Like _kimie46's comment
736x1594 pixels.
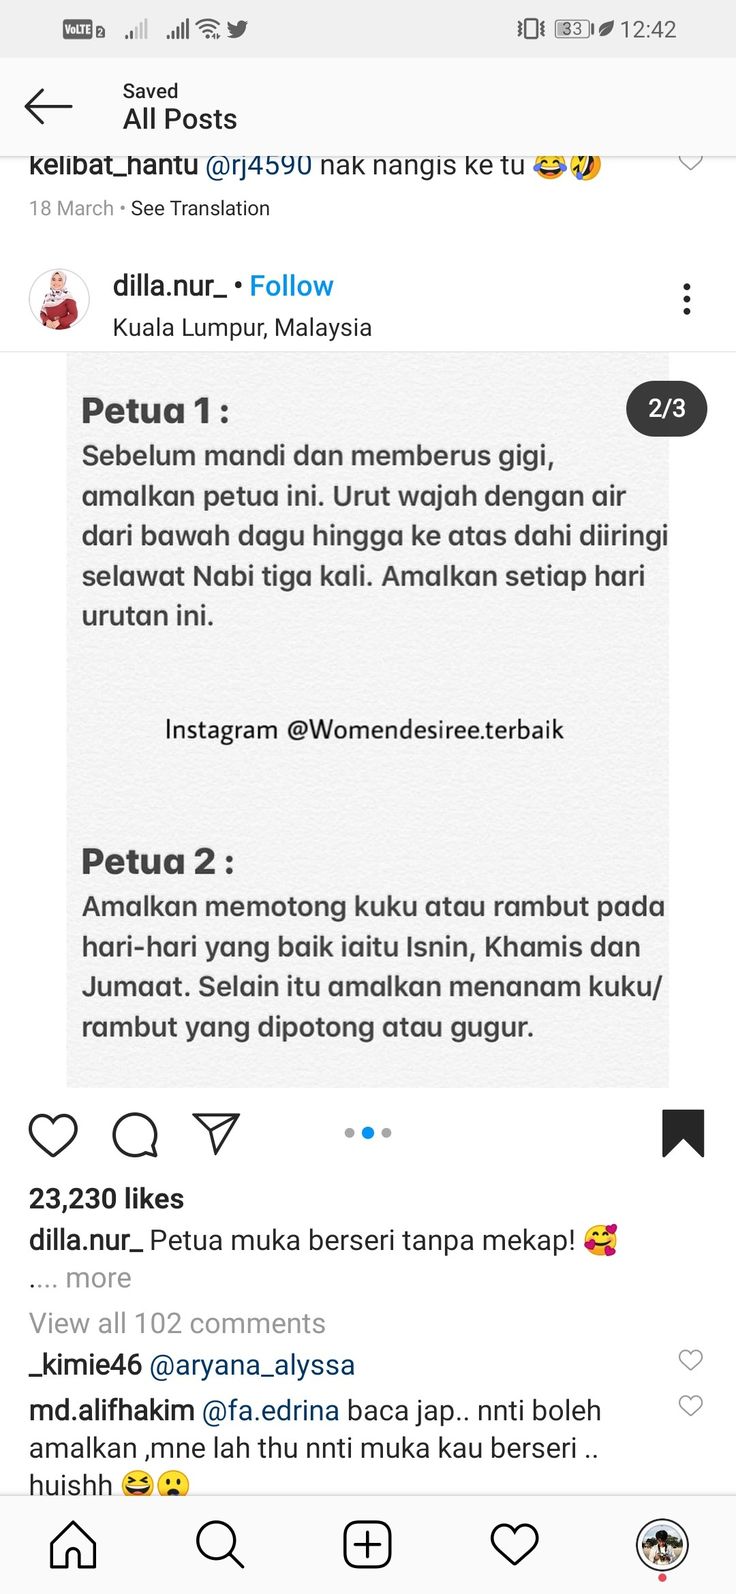click(x=690, y=1360)
